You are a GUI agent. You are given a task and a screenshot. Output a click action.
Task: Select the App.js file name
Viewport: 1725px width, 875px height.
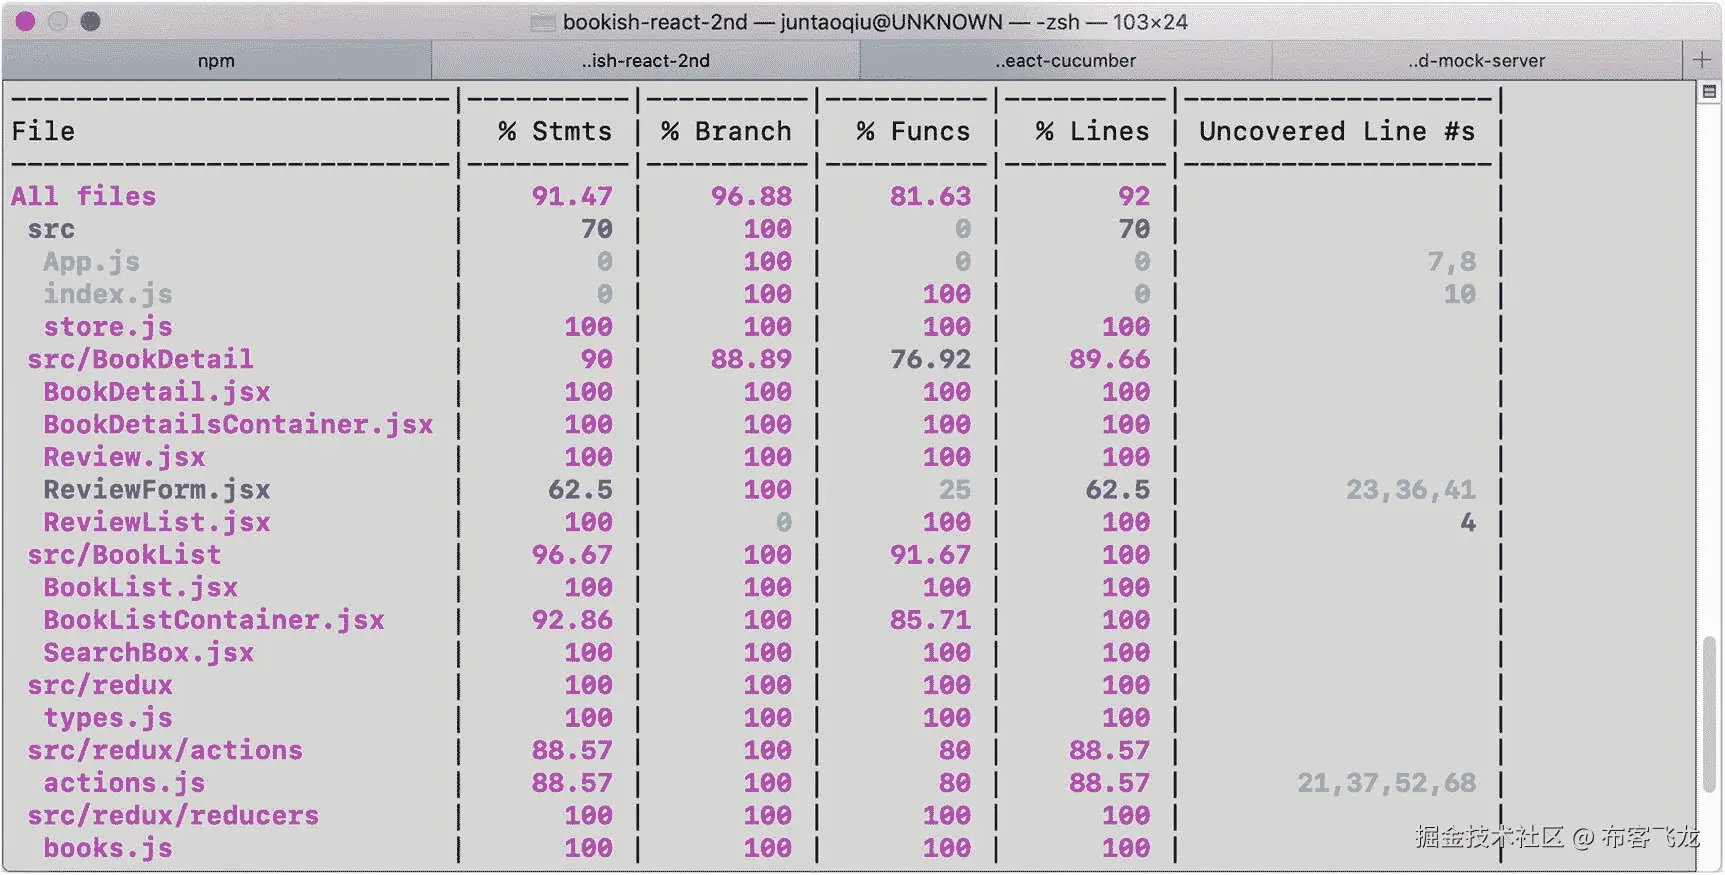[x=91, y=262]
